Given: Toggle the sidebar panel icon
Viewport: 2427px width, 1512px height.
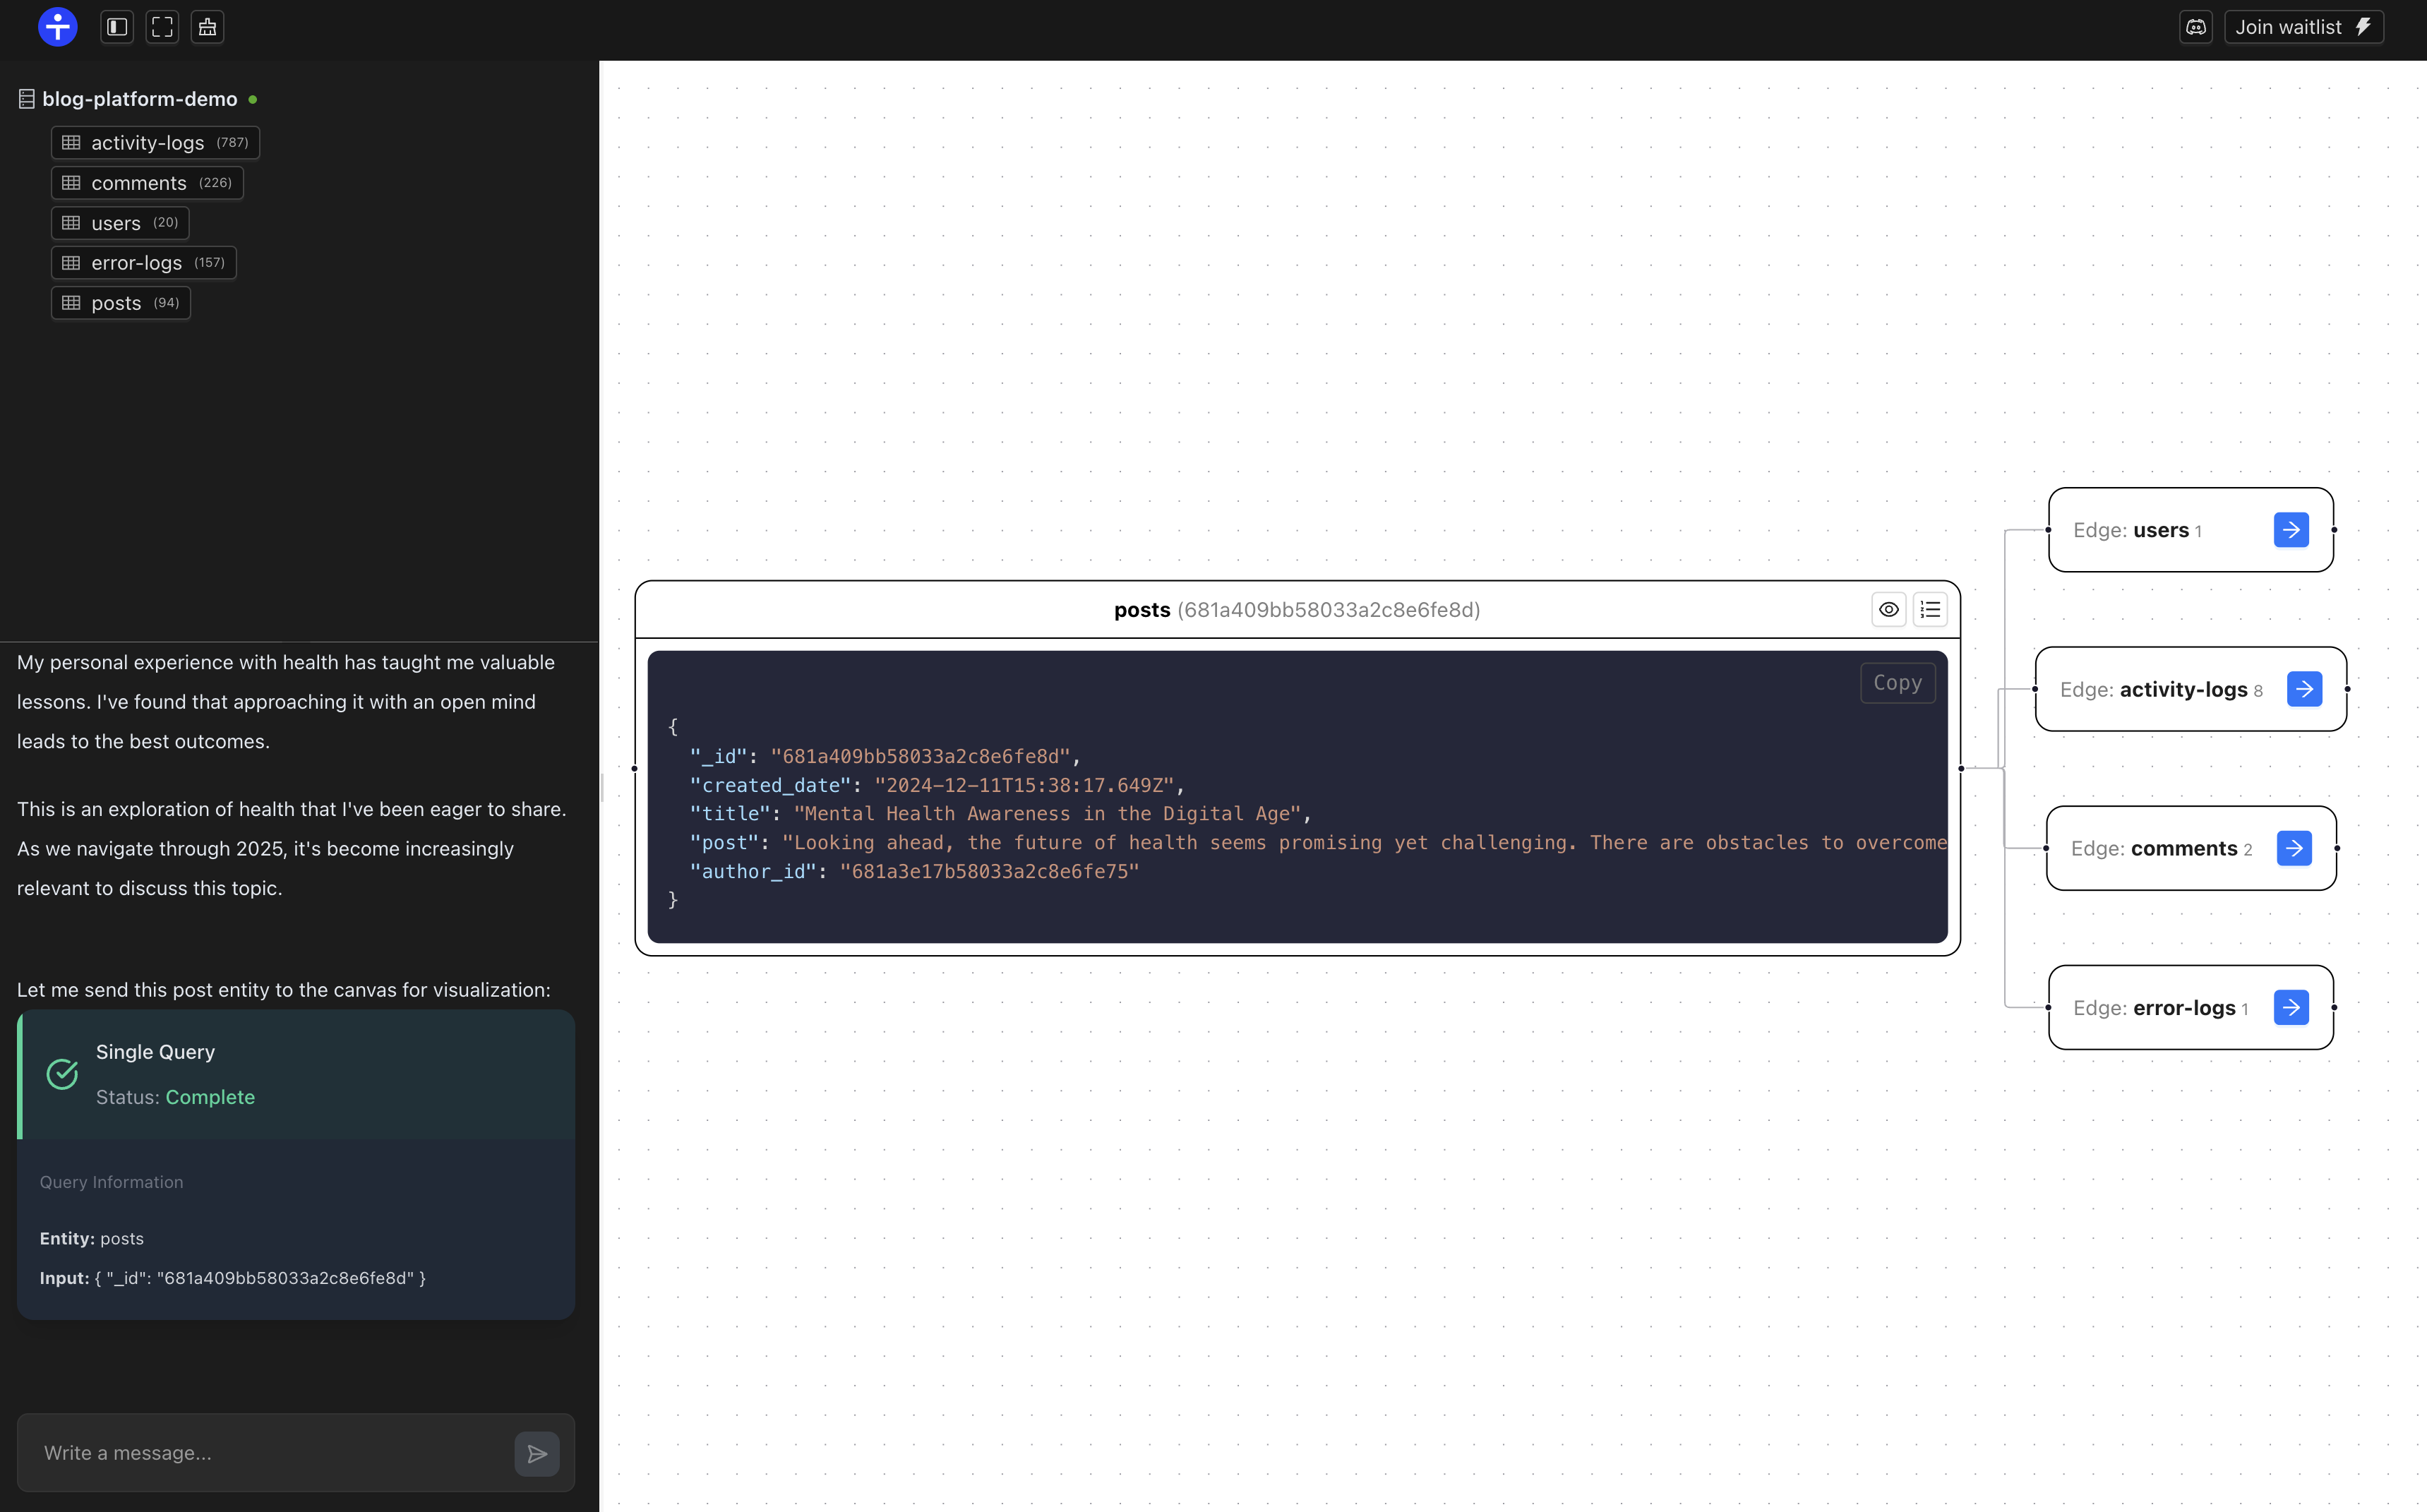Looking at the screenshot, I should point(117,27).
